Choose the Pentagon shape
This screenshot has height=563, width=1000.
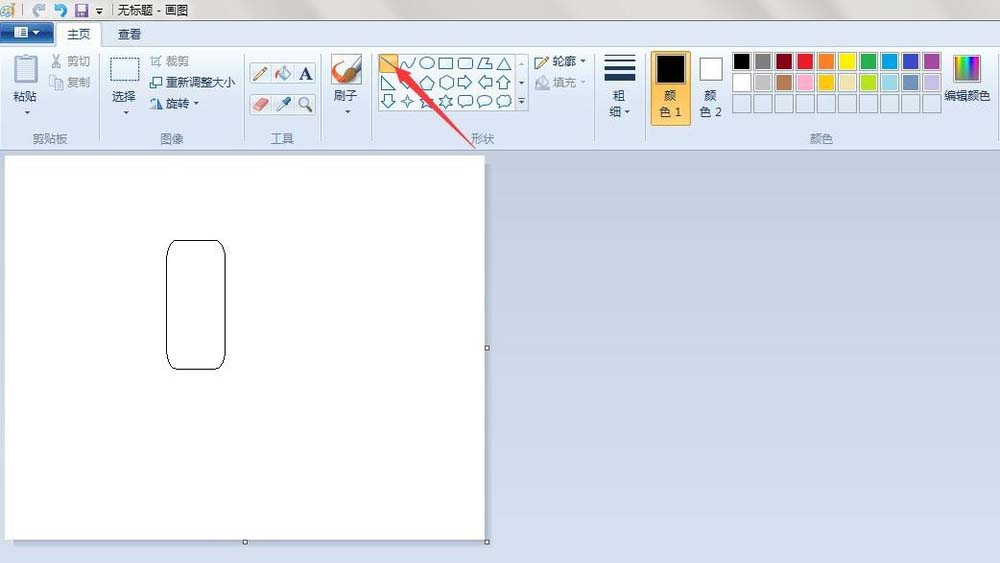(427, 82)
